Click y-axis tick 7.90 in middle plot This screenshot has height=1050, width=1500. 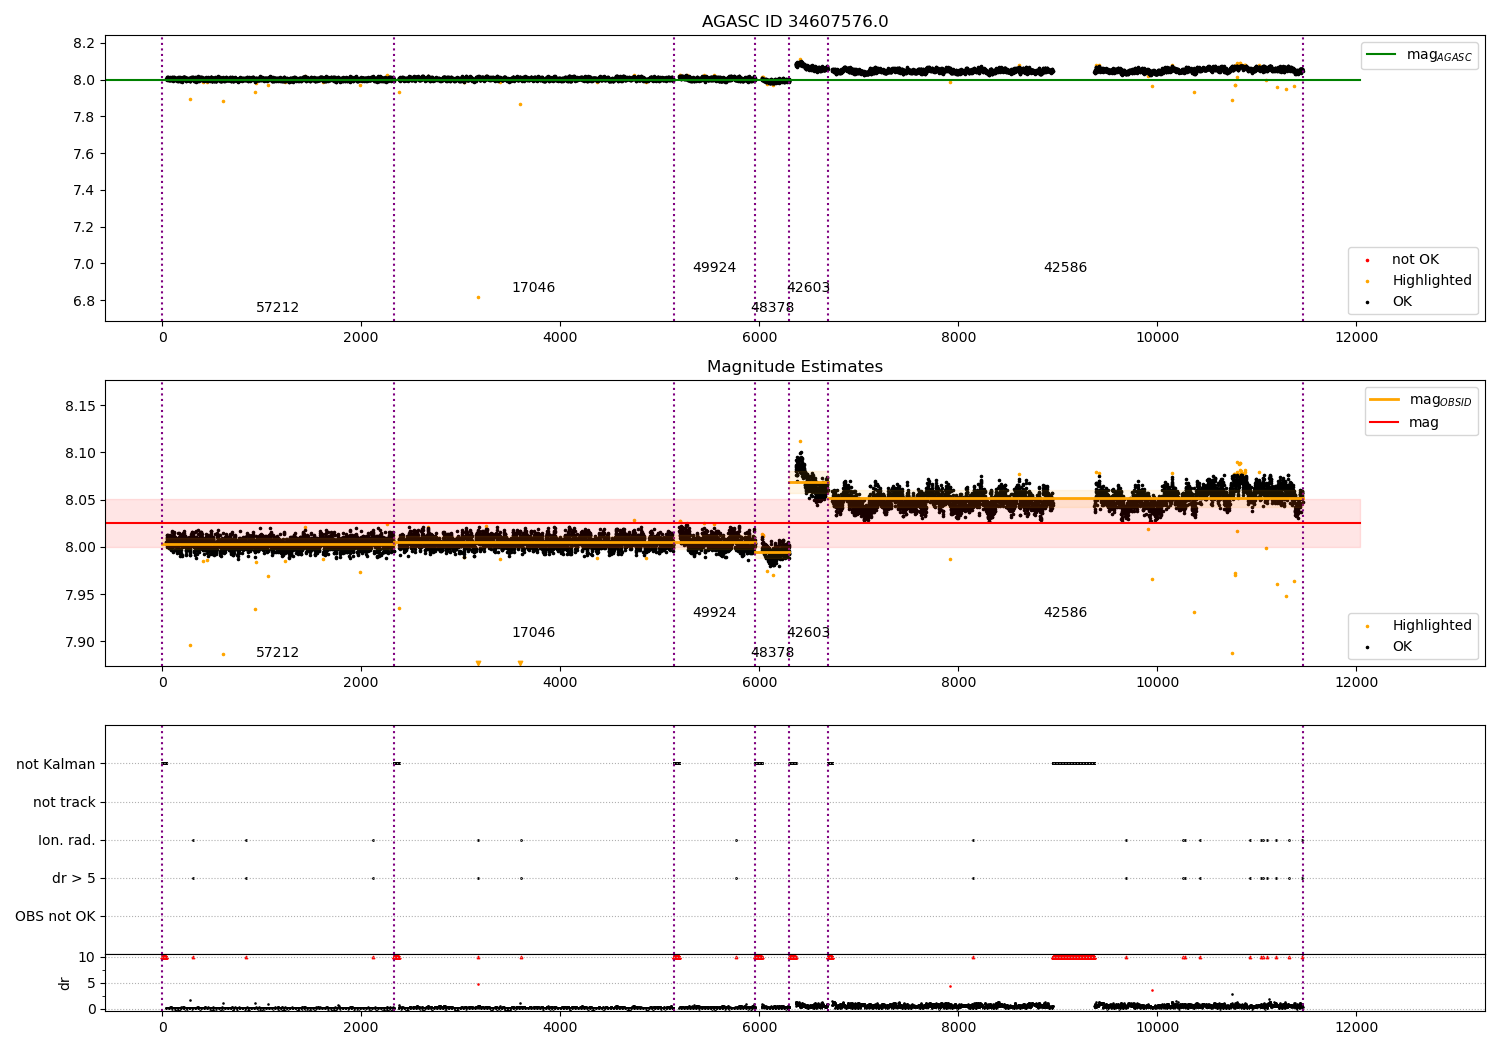tap(80, 642)
